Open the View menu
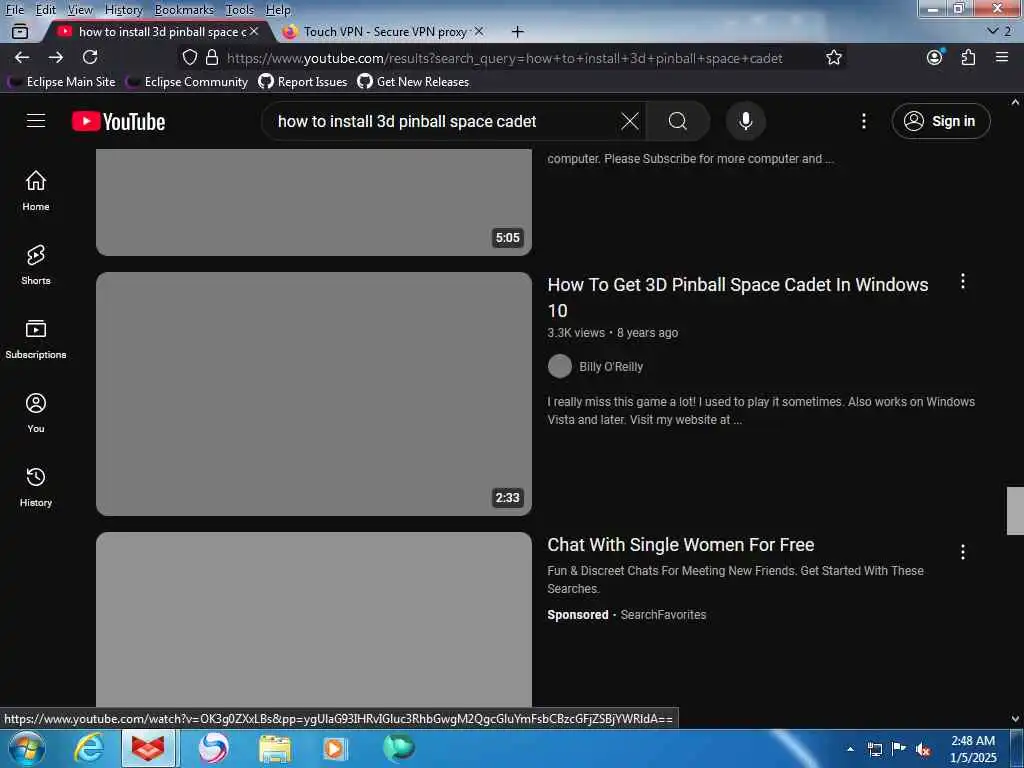The height and width of the screenshot is (768, 1024). tap(80, 10)
